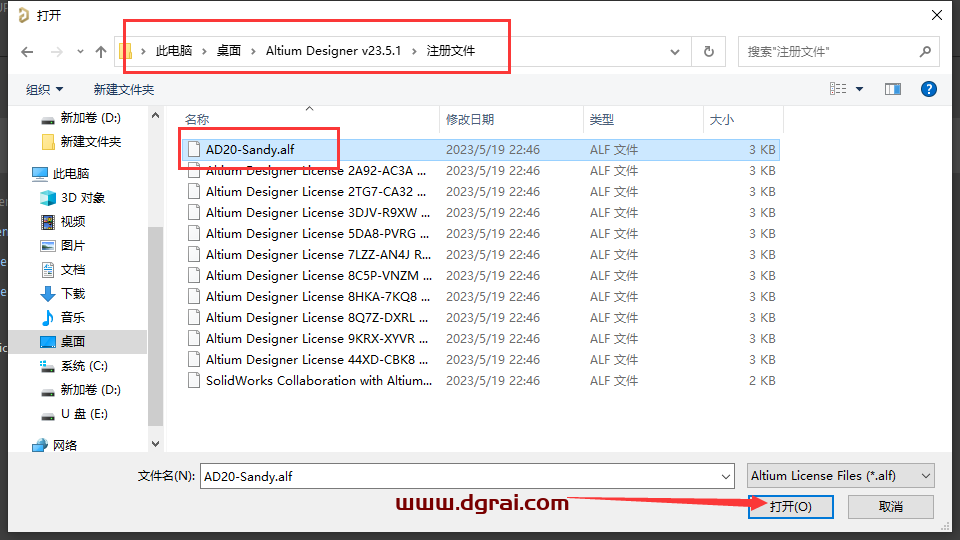
Task: Open 文档 in the sidebar
Action: (63, 270)
